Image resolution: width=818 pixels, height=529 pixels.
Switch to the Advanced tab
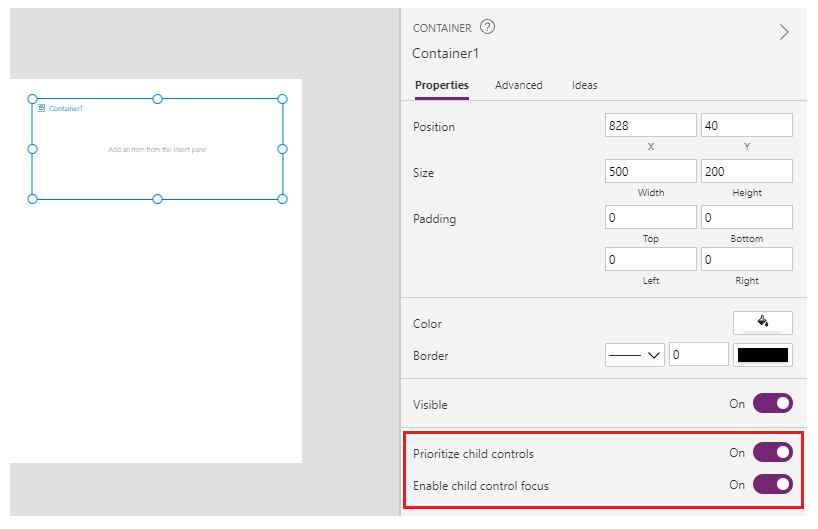518,85
